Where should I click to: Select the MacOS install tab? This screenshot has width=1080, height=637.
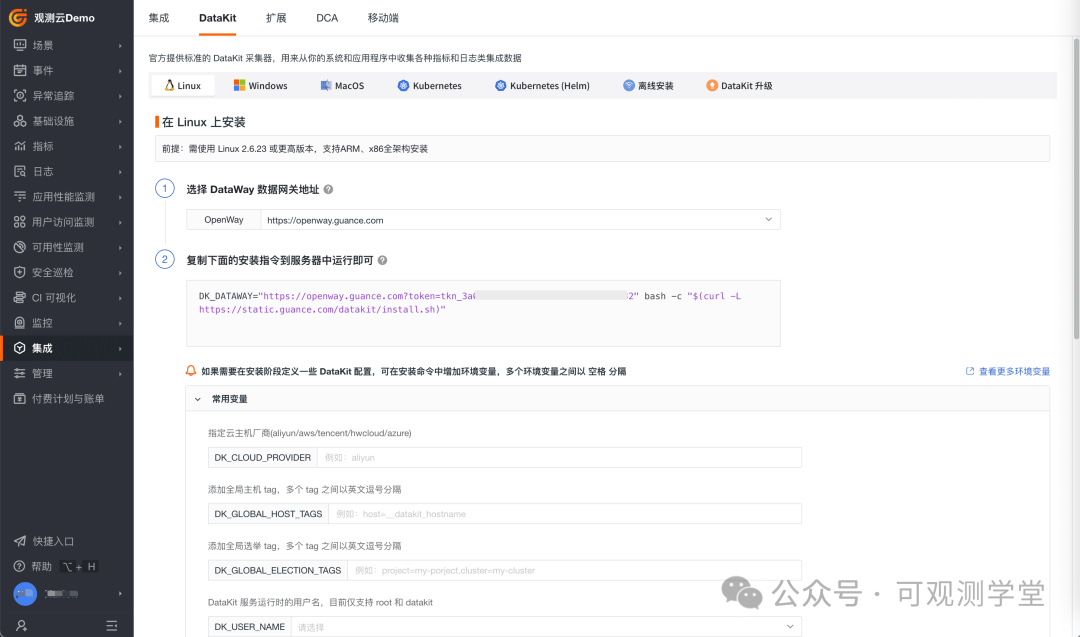[x=342, y=85]
